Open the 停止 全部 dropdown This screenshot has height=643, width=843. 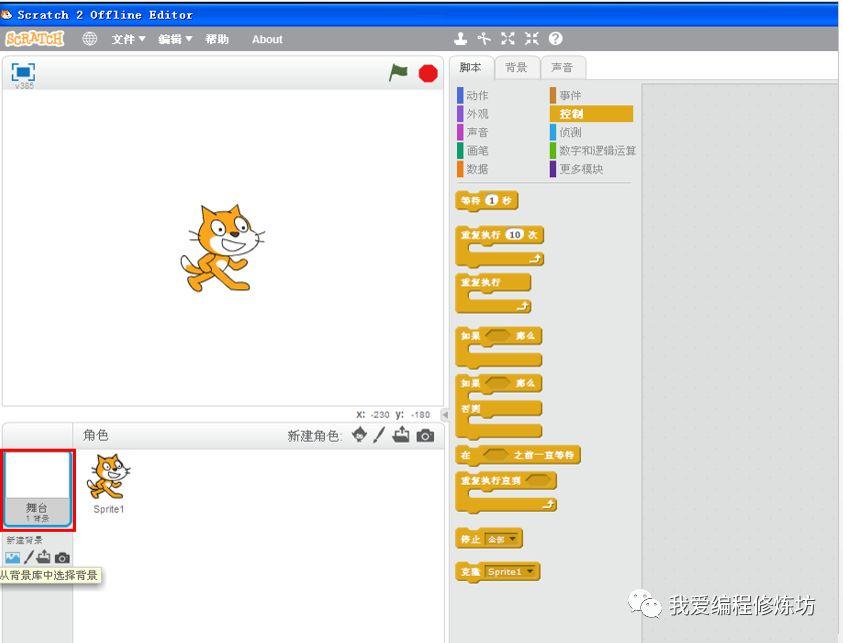tap(503, 539)
